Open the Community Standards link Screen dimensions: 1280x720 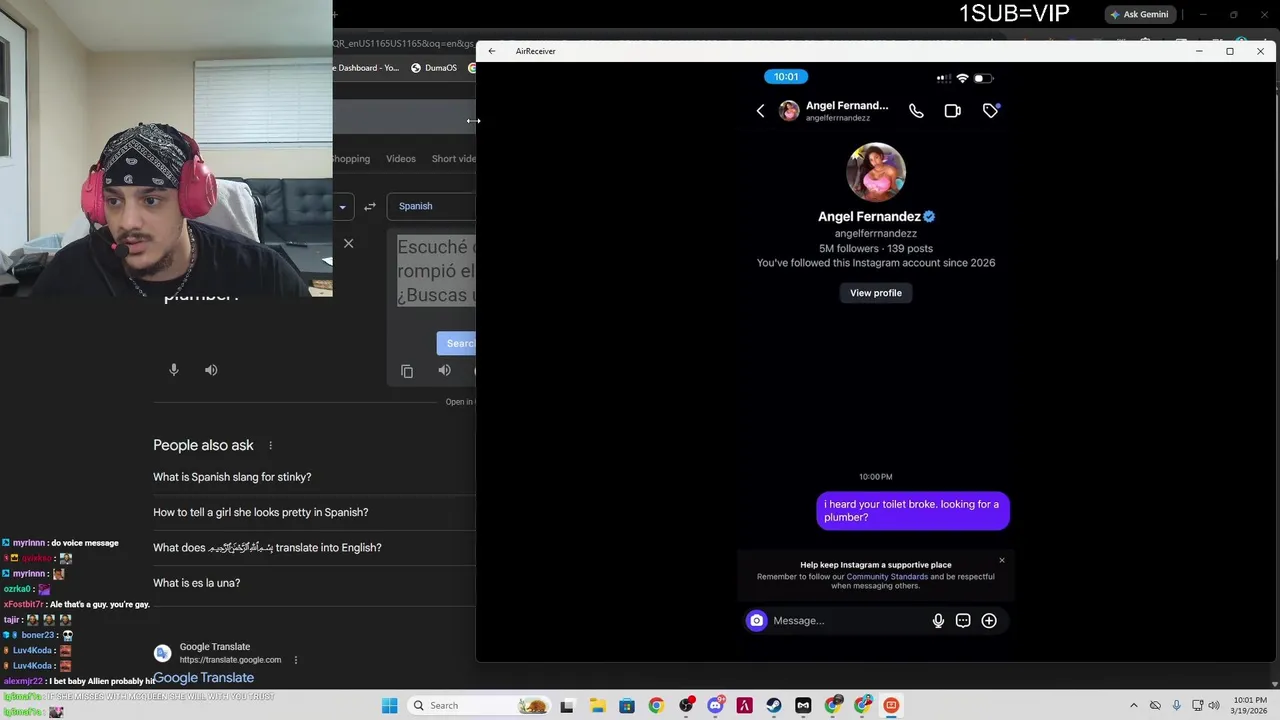(887, 576)
